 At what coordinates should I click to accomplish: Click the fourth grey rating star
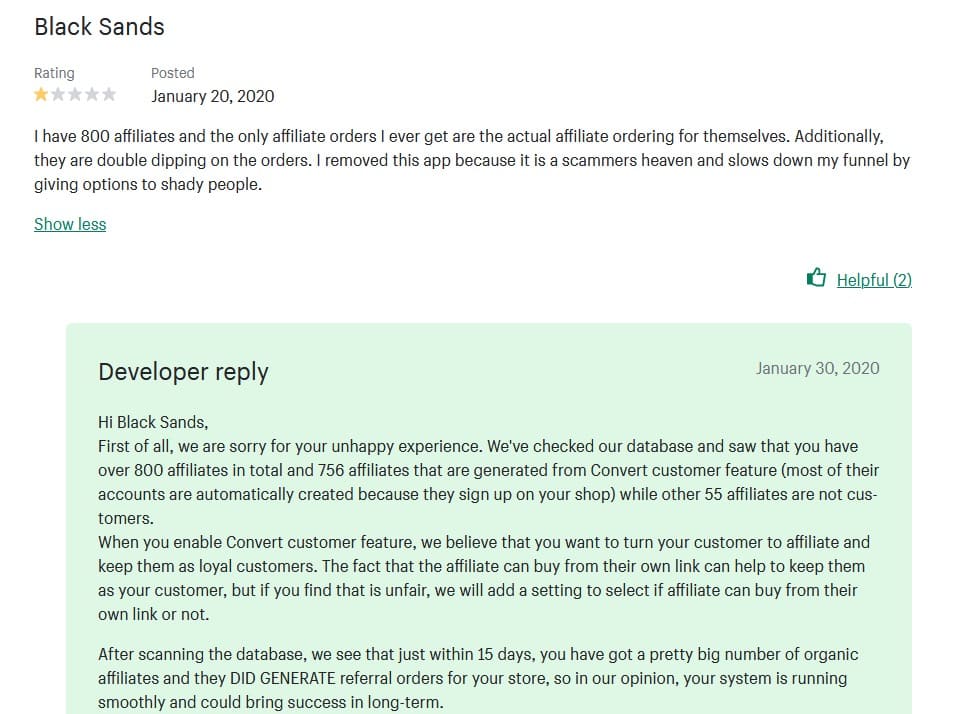click(x=91, y=95)
